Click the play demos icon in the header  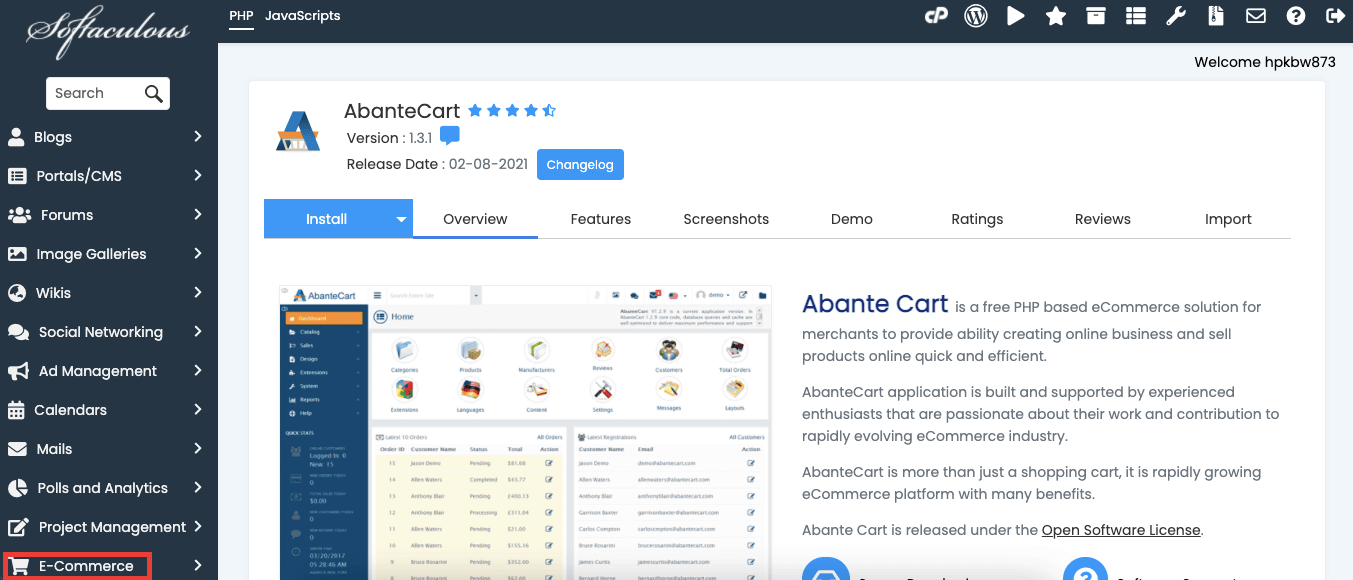pyautogui.click(x=1016, y=15)
